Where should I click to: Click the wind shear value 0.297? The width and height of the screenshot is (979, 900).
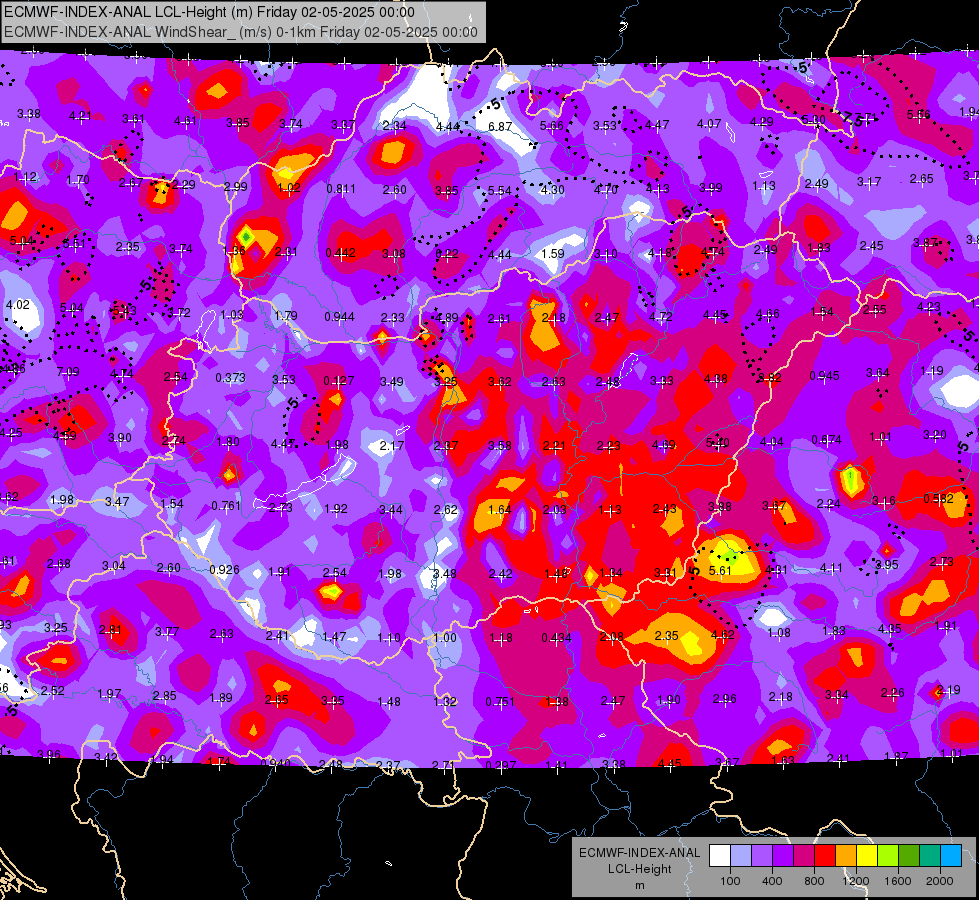point(501,765)
